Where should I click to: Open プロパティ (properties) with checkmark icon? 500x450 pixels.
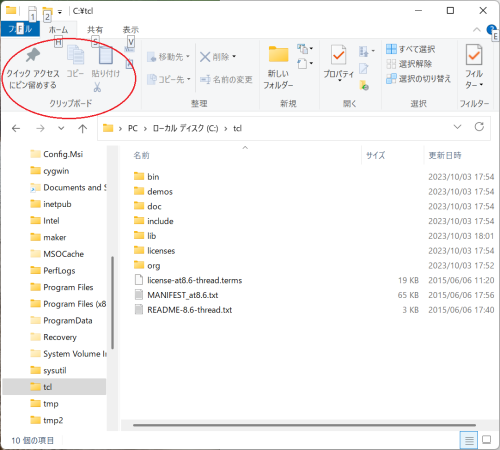point(338,55)
